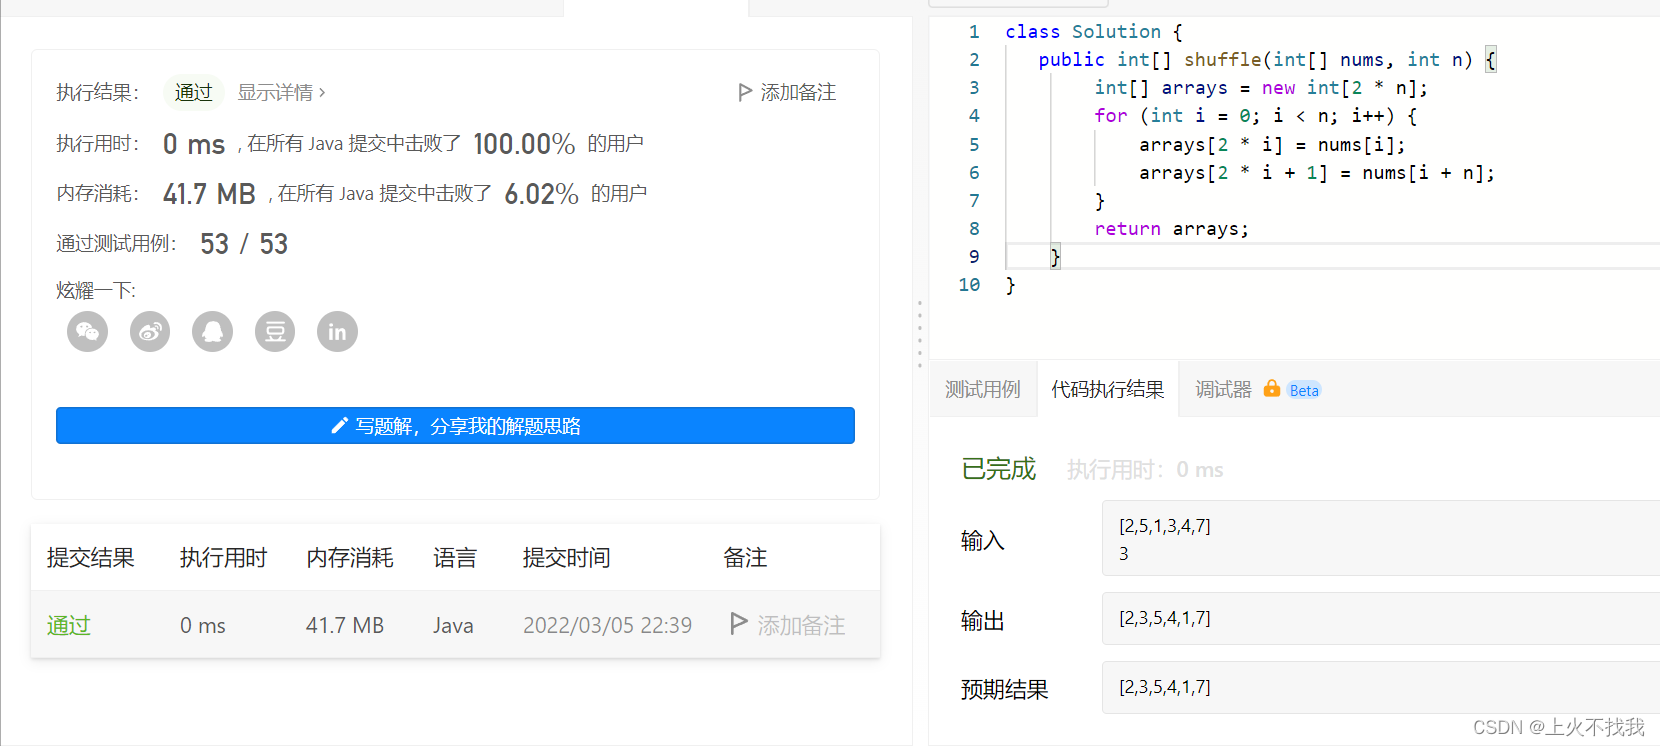Click the 执行结果 label
The height and width of the screenshot is (746, 1660).
point(98,92)
